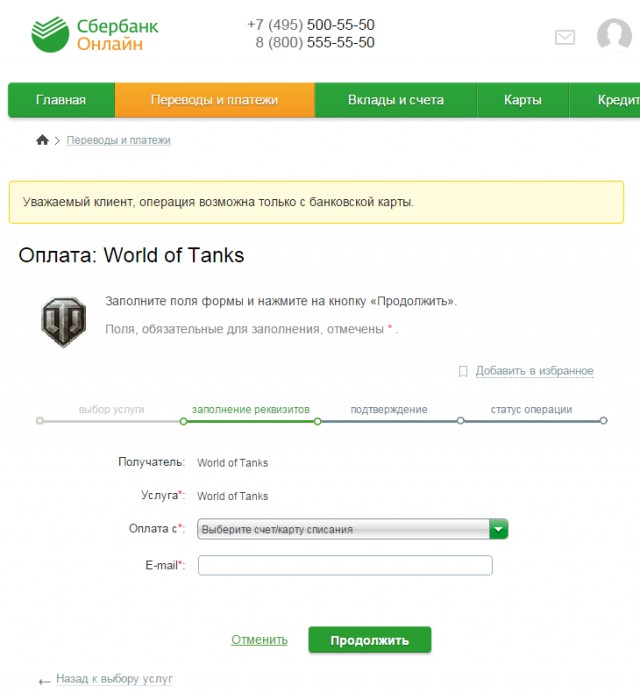Image resolution: width=640 pixels, height=693 pixels.
Task: Open the Кредиты menu tab
Action: coord(605,100)
